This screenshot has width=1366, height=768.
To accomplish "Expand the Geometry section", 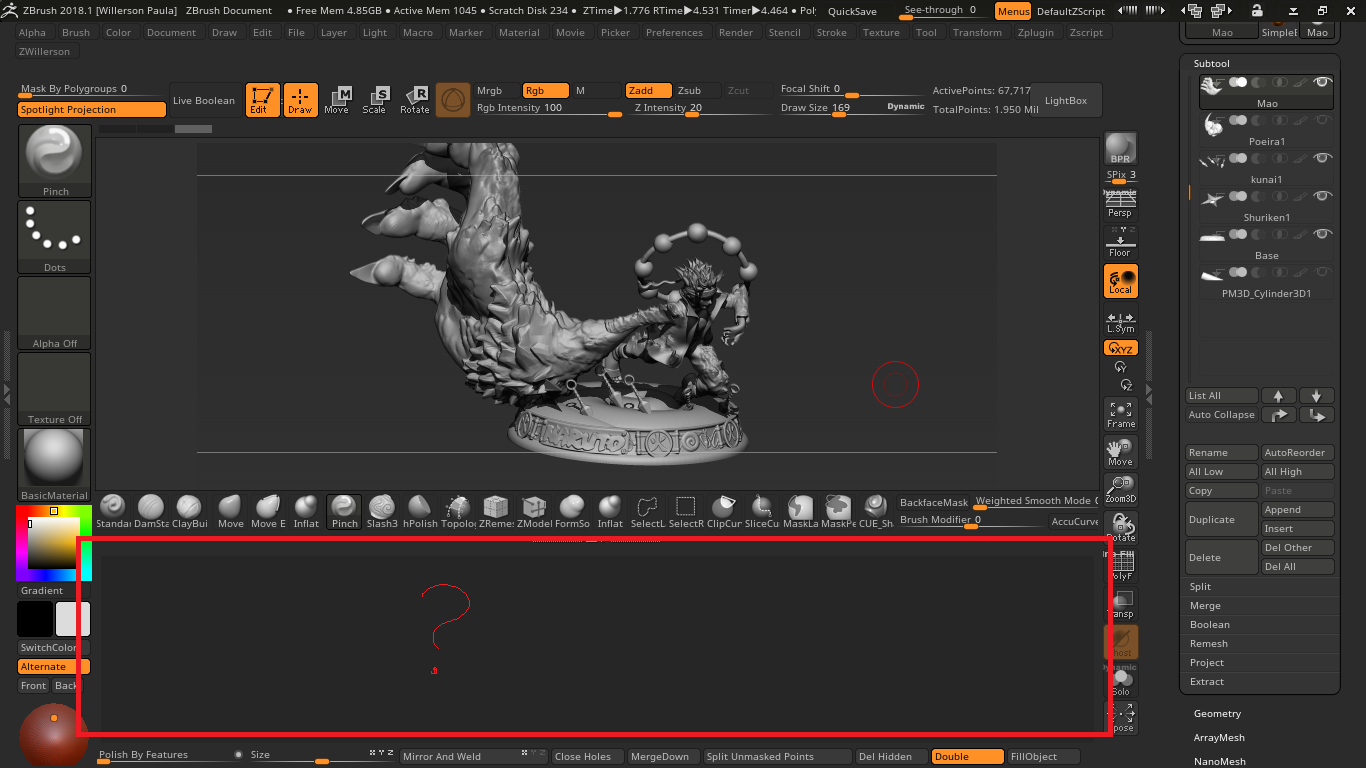I will coord(1217,714).
